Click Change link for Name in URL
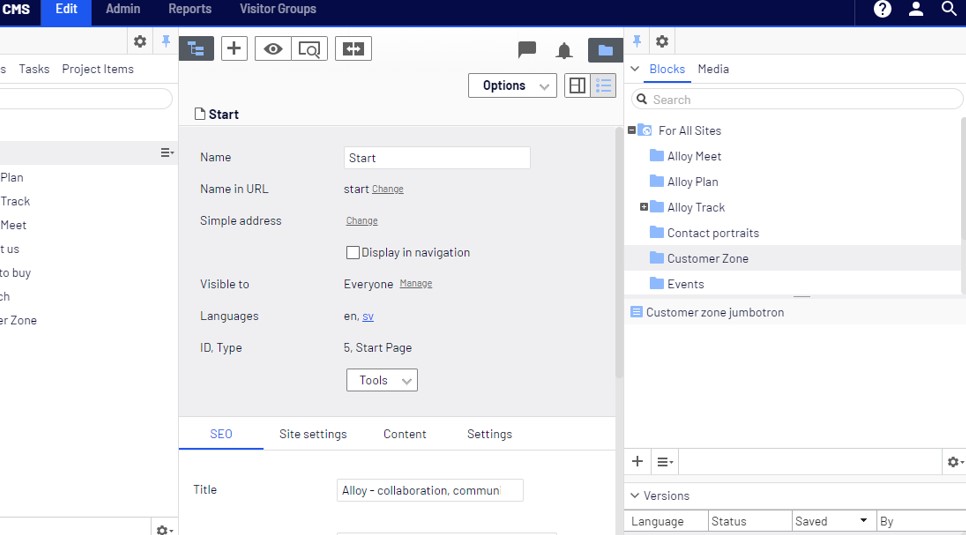 click(x=388, y=189)
